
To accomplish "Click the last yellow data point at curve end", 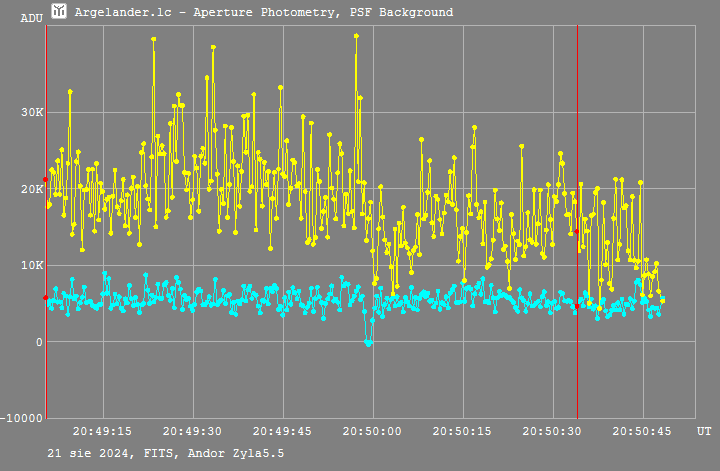I will pos(662,301).
